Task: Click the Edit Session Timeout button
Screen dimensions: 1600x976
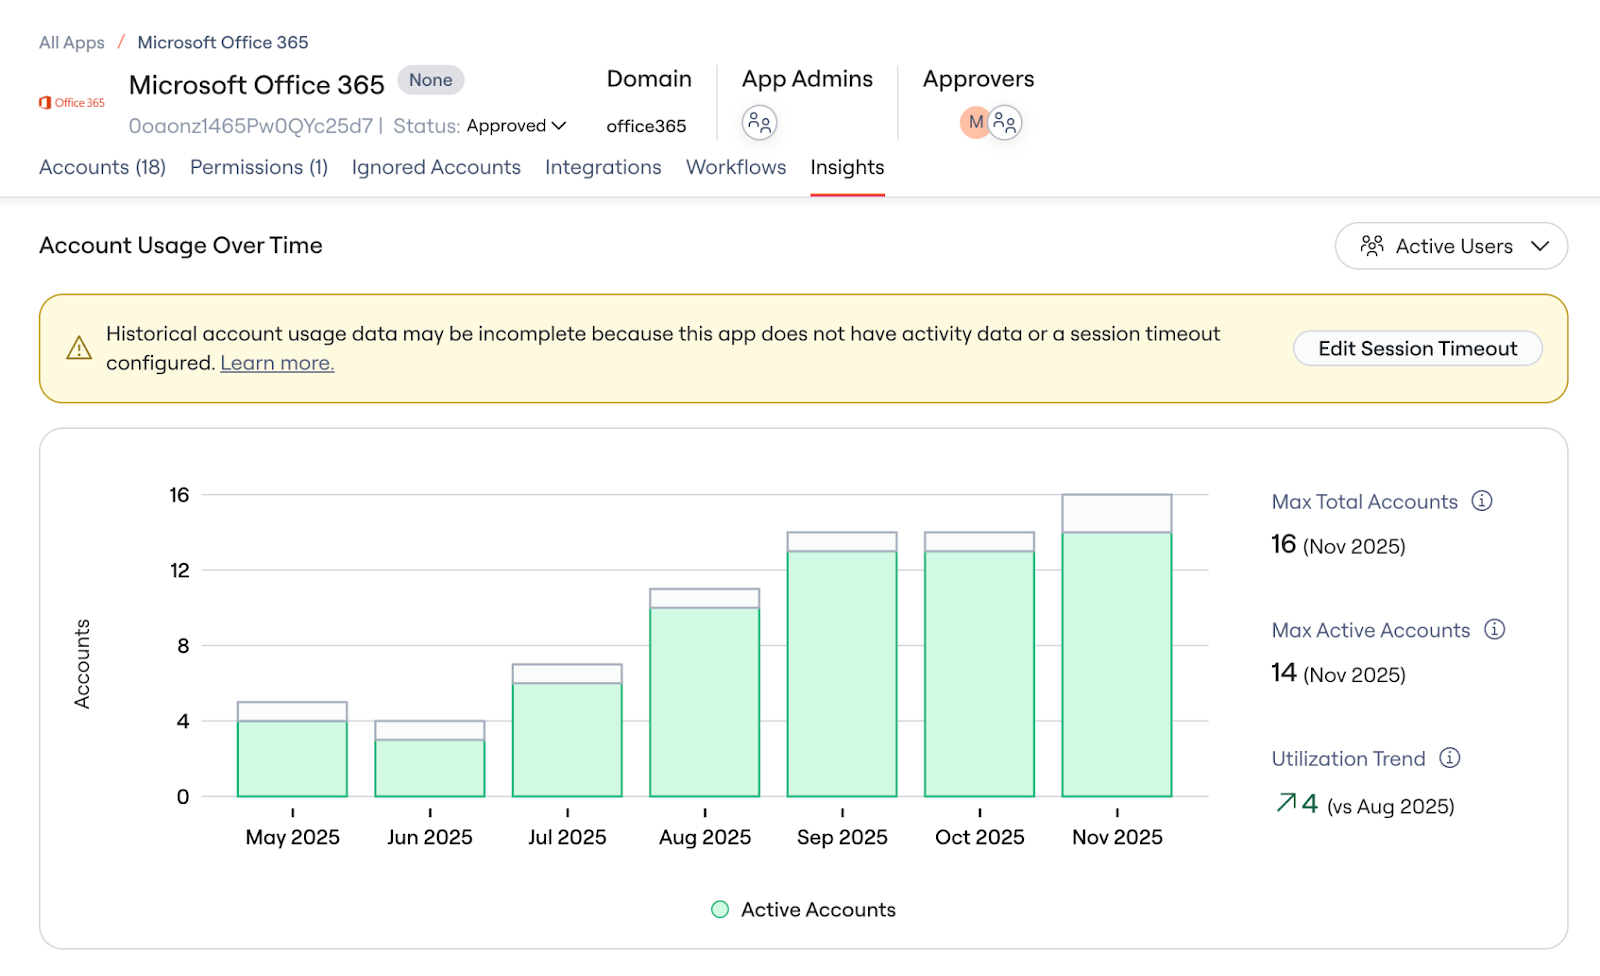Action: click(x=1418, y=348)
